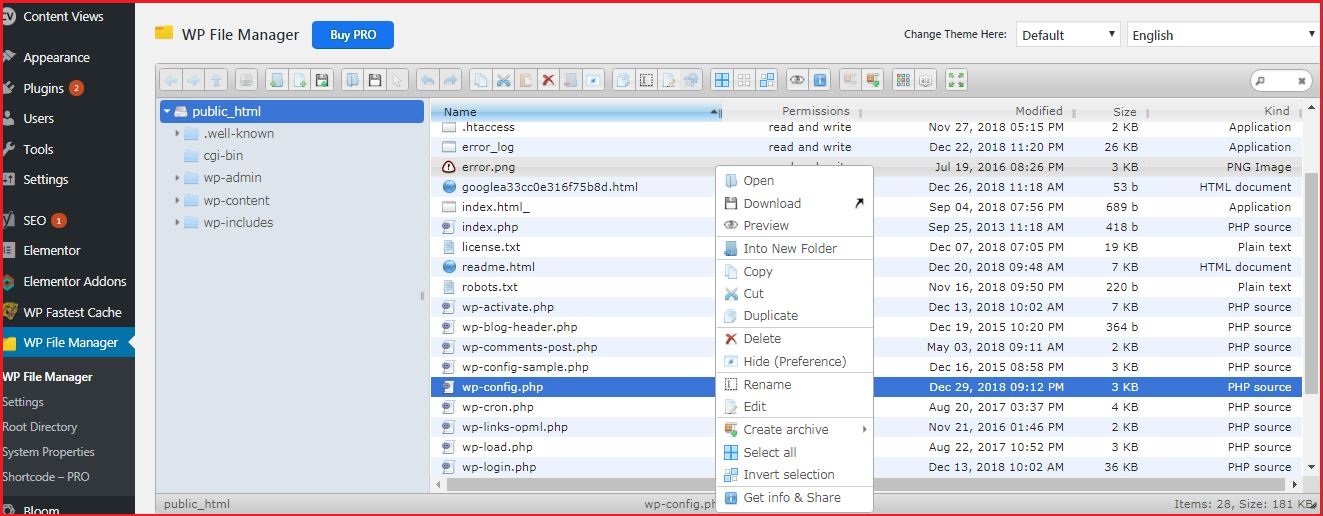Sort by the Modified column header

coord(1039,111)
